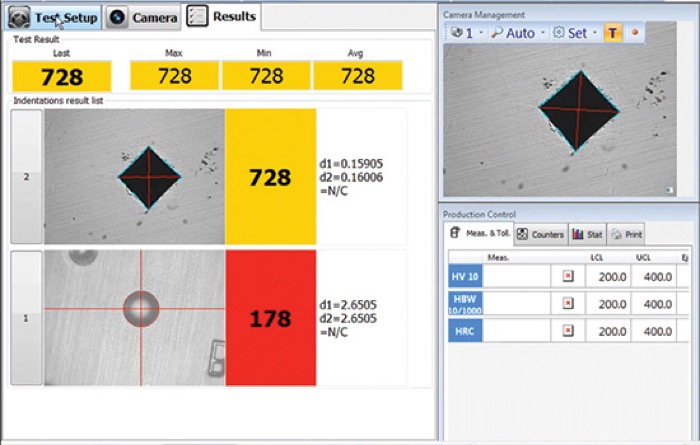Click the red record dot icon
Viewport: 700px width, 445px height.
click(633, 33)
